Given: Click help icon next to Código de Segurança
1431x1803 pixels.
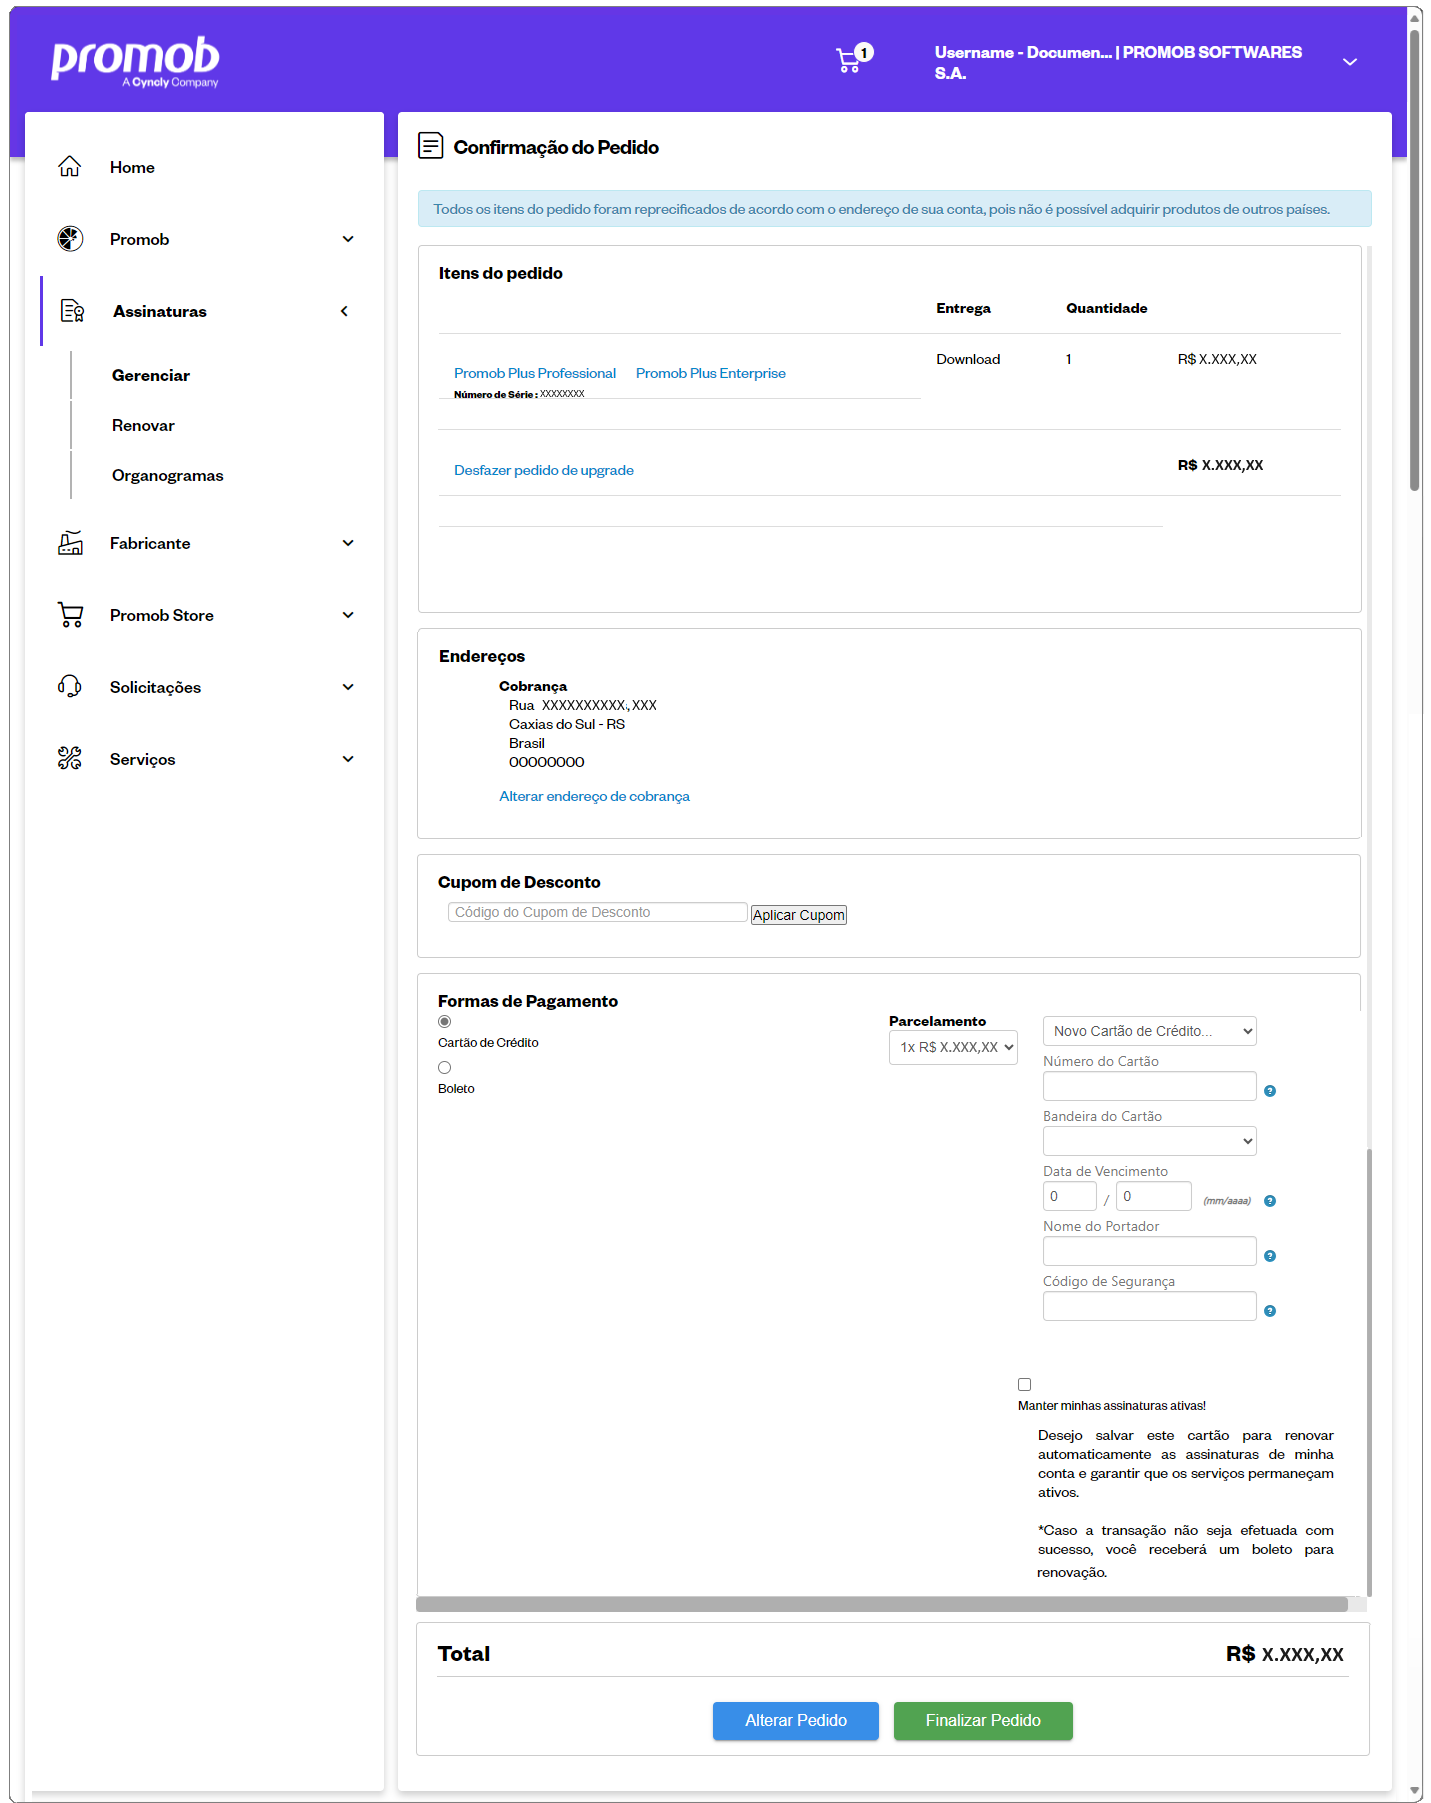Looking at the screenshot, I should [x=1270, y=1311].
